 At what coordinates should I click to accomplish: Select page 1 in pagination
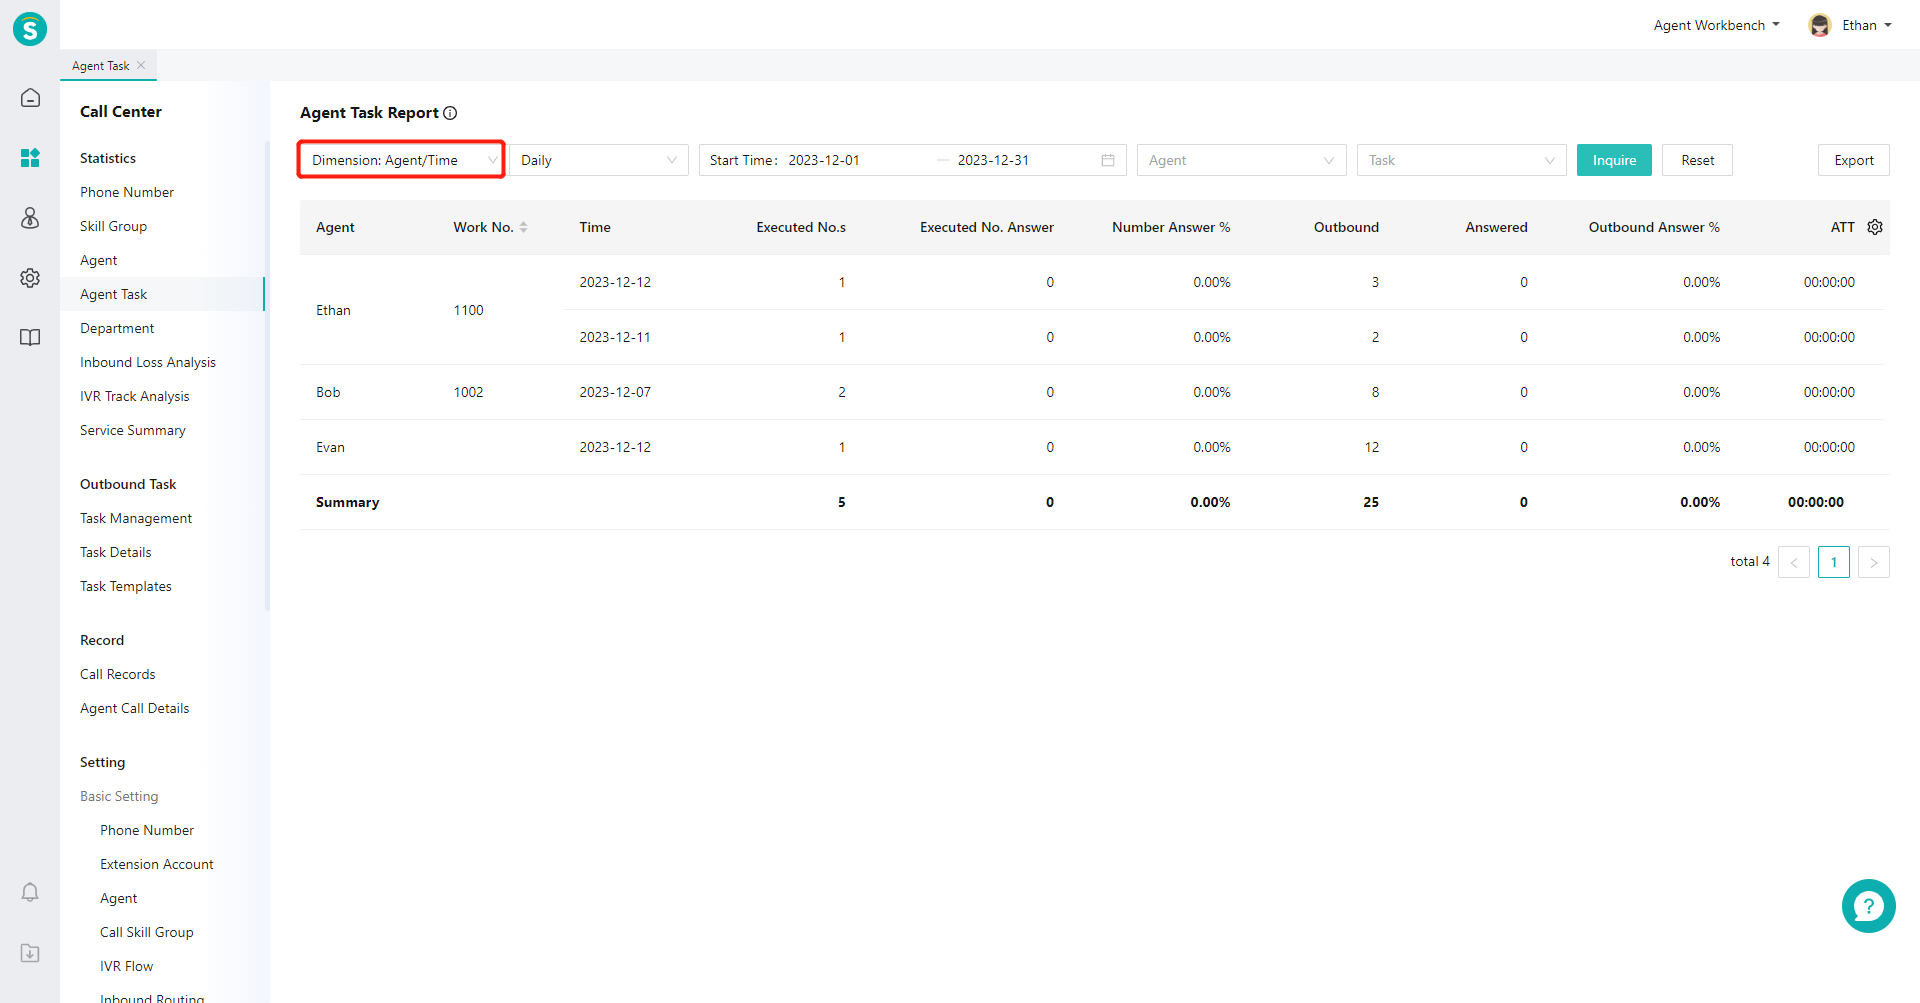[x=1834, y=562]
